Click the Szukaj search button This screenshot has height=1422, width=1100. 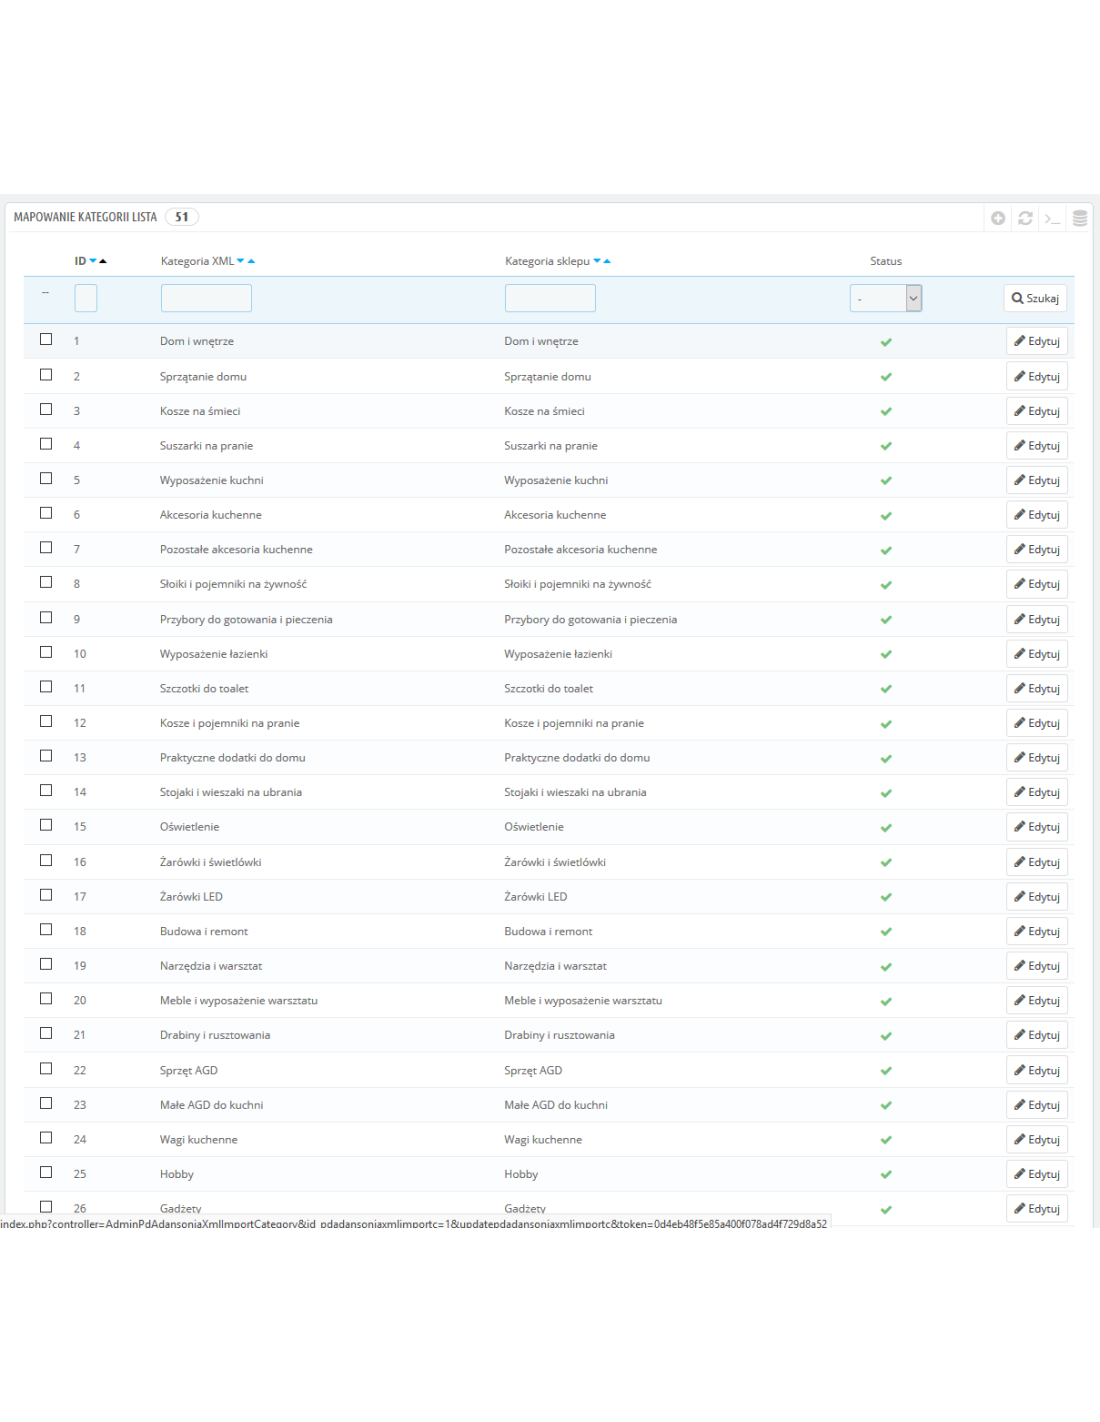tap(1035, 298)
